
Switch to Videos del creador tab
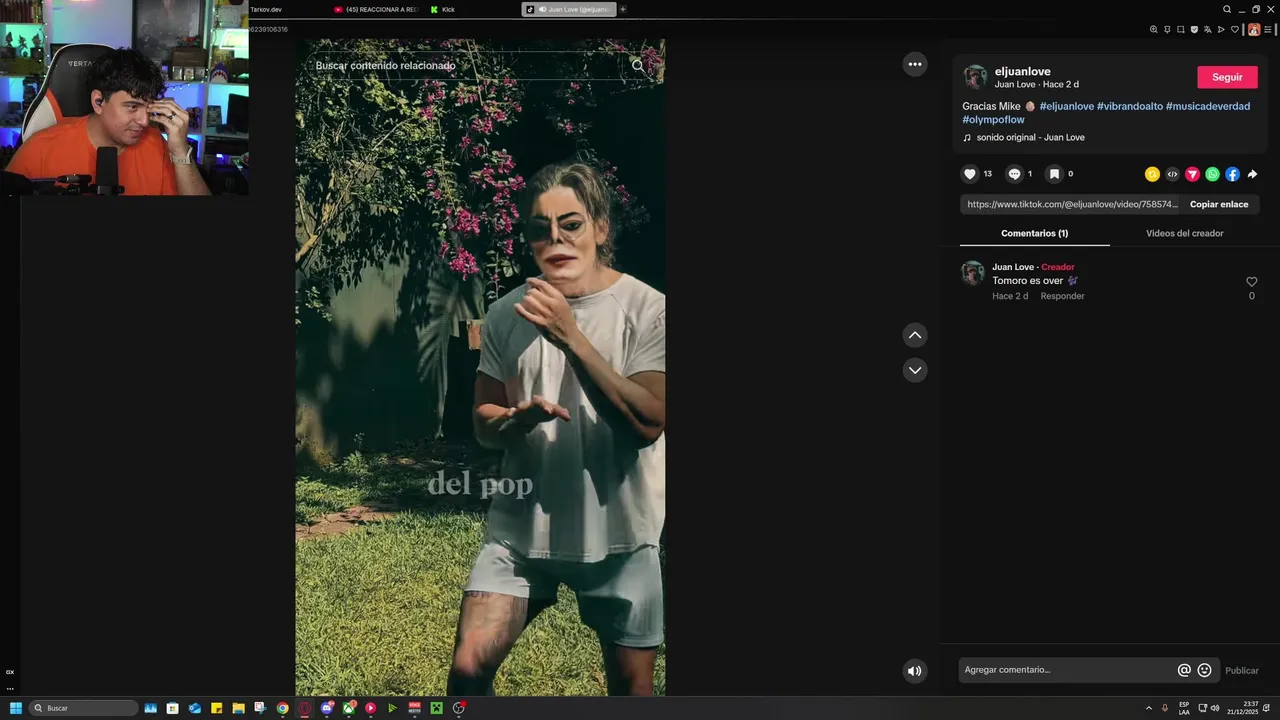[1184, 233]
